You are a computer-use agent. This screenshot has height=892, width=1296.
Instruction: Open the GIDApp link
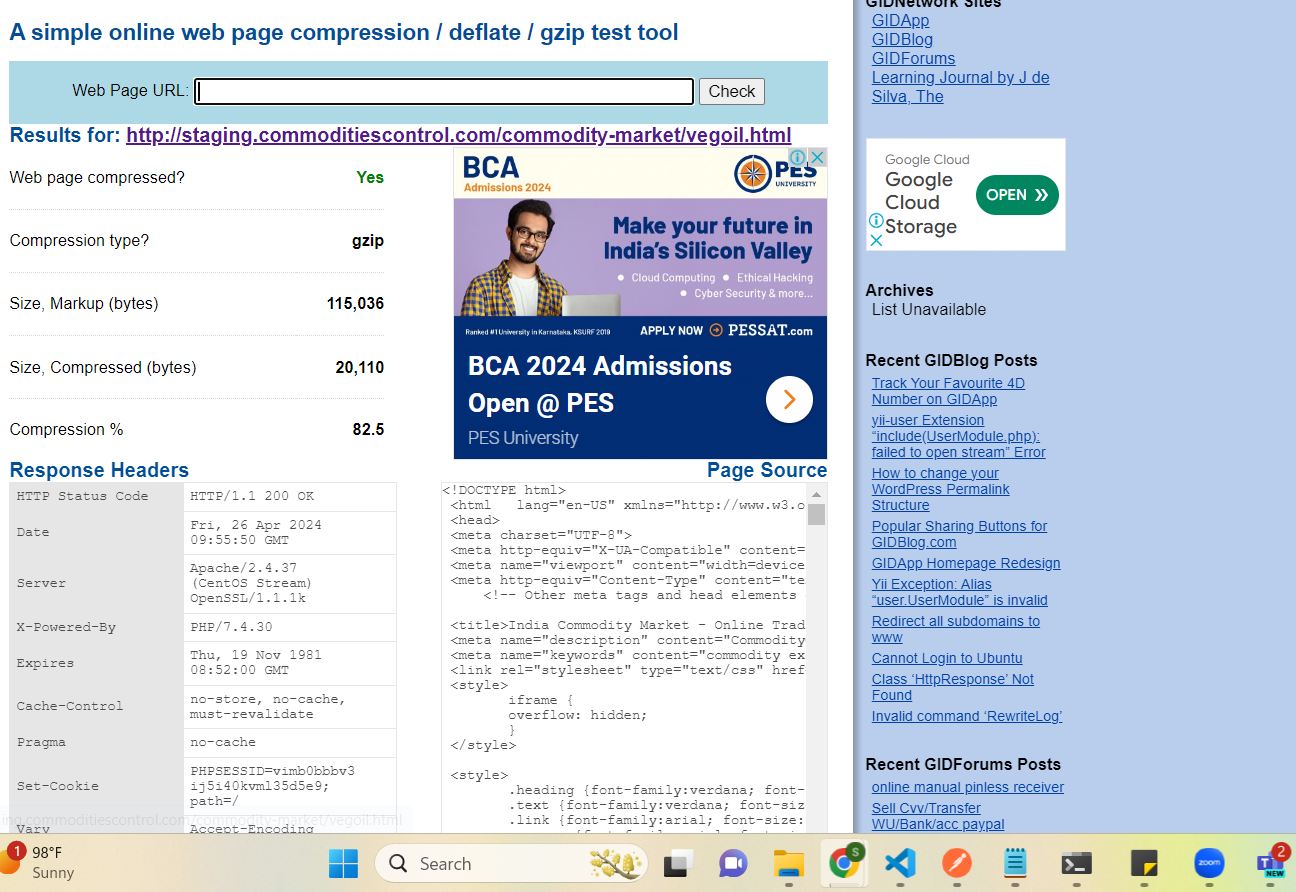pos(900,20)
